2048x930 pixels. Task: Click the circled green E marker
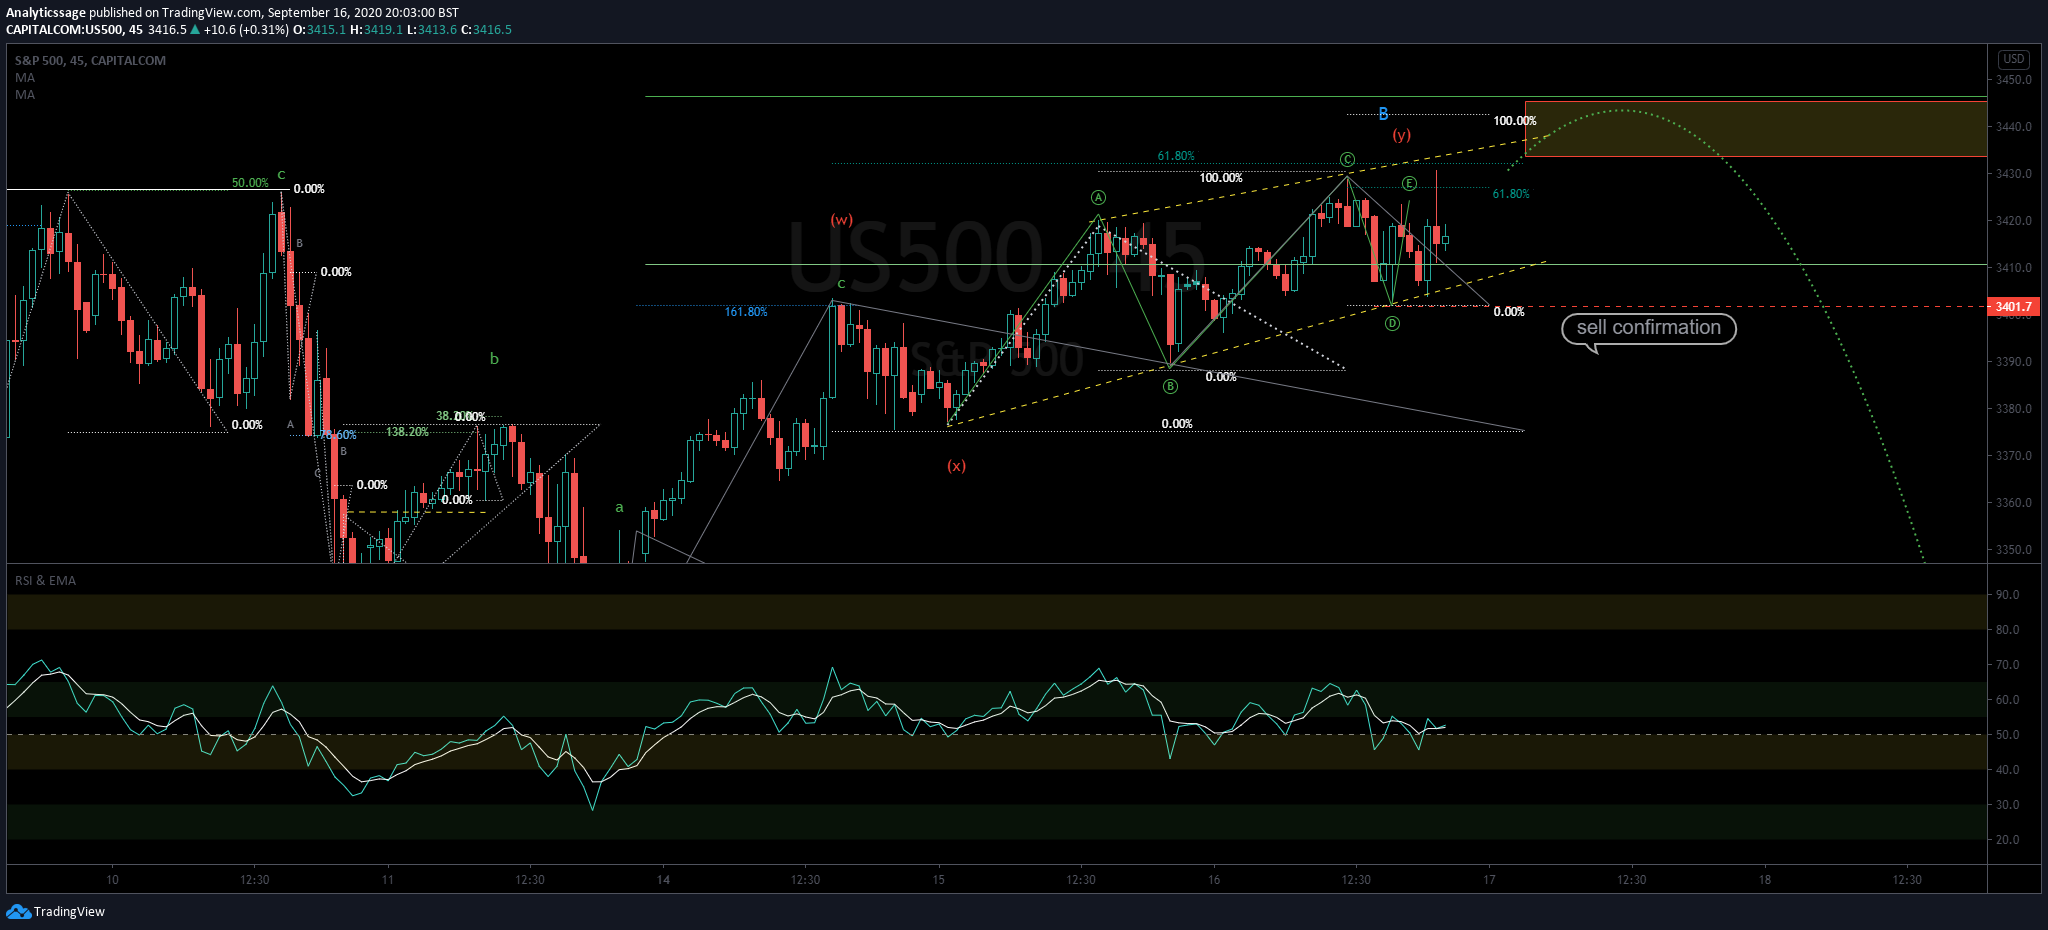[x=1408, y=183]
